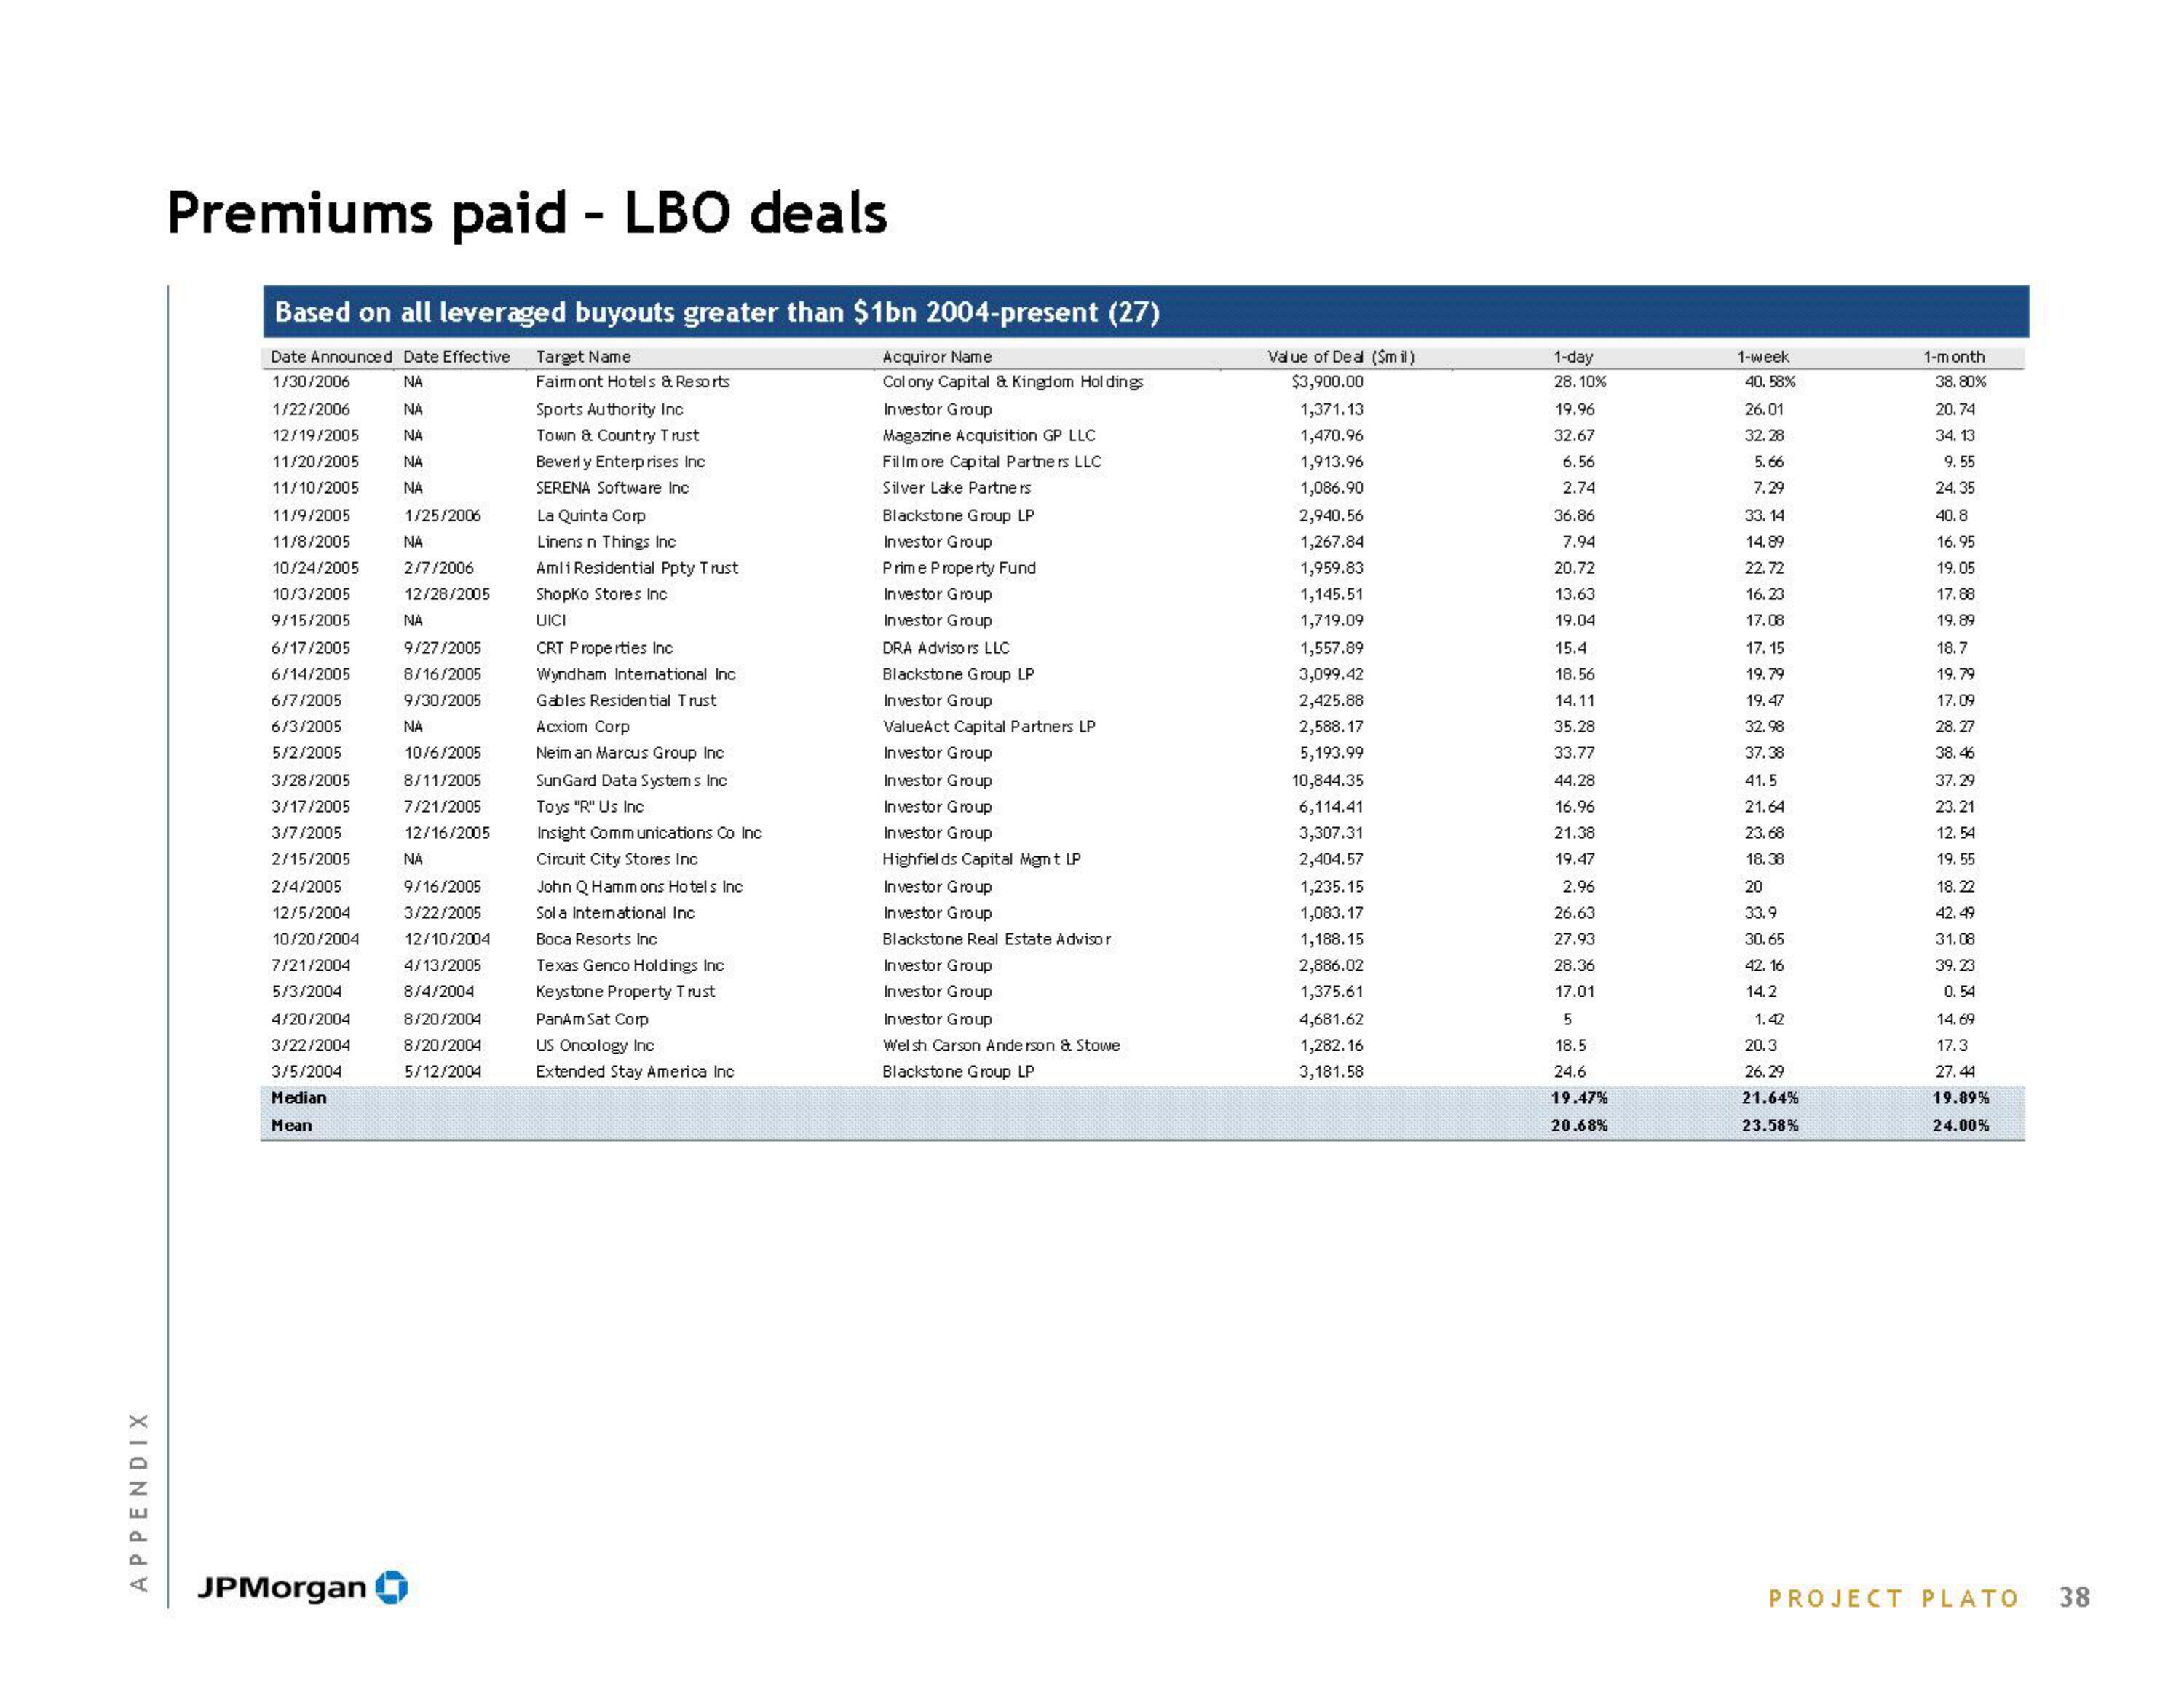Click the 'Date Effective' column header
The height and width of the screenshot is (1687, 2184).
pos(457,357)
